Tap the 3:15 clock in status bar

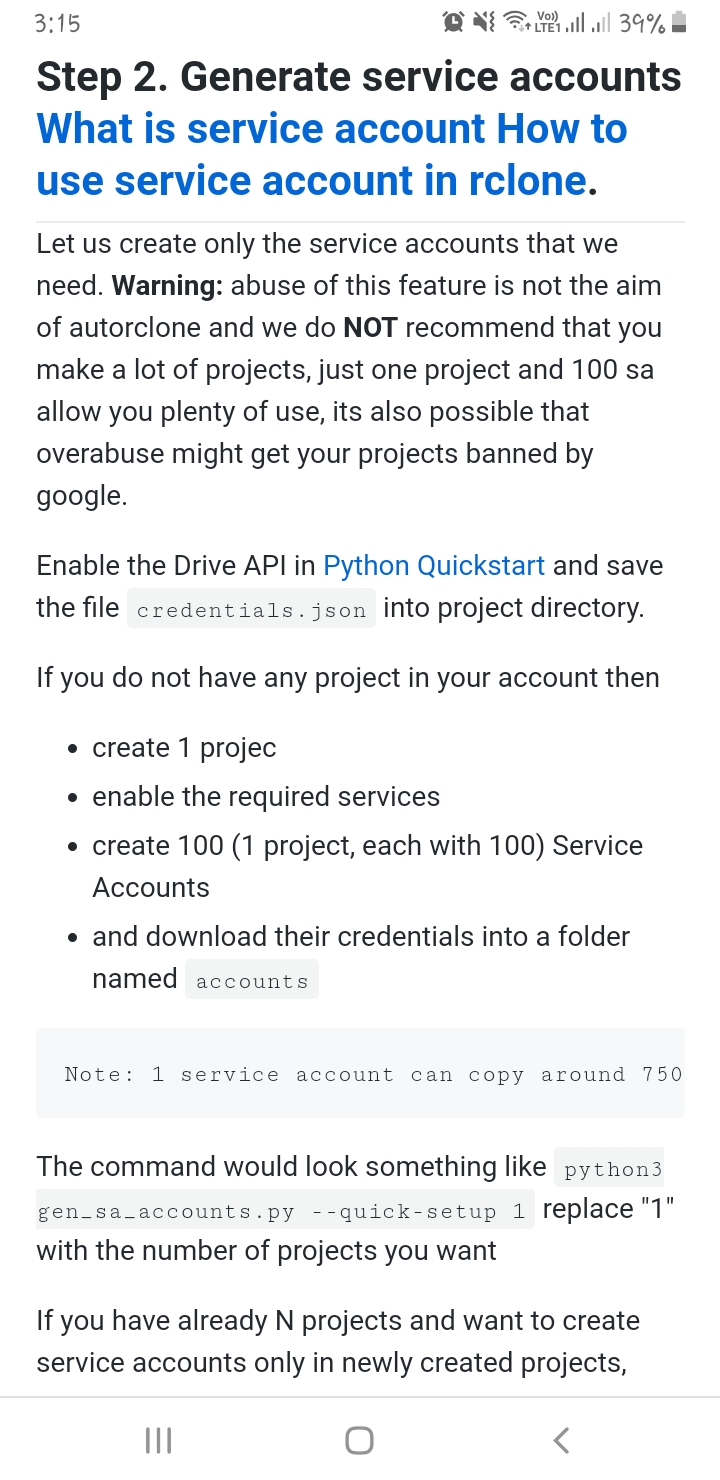[57, 23]
